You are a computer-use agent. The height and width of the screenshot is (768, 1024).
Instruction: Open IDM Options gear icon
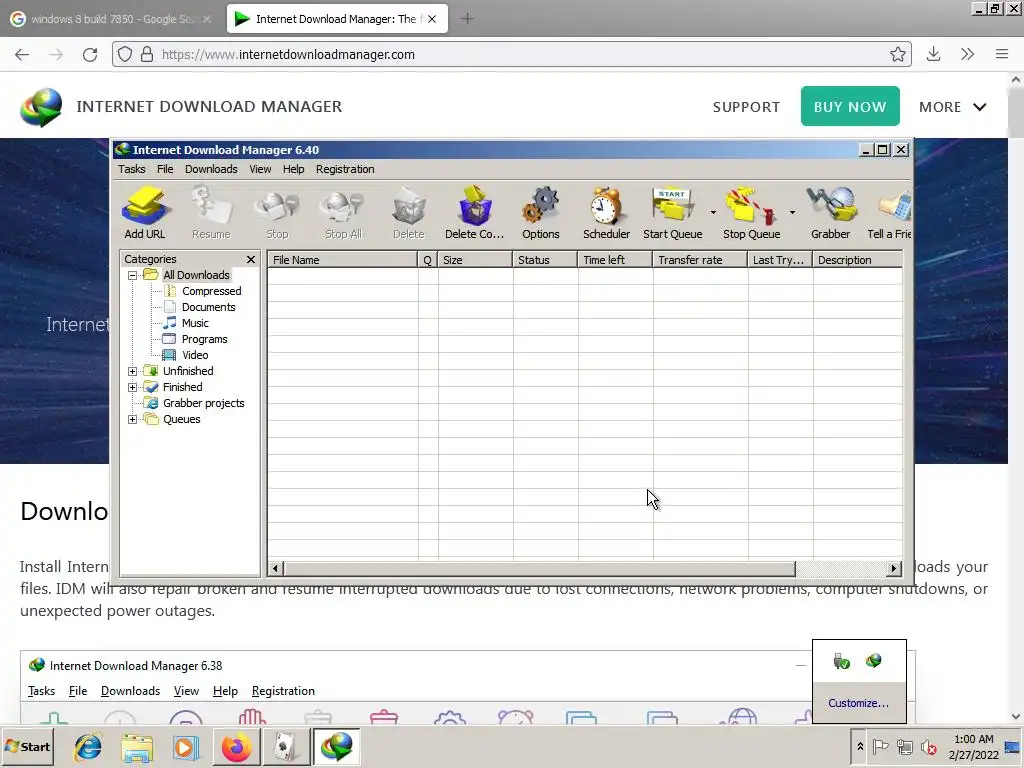[x=541, y=213]
